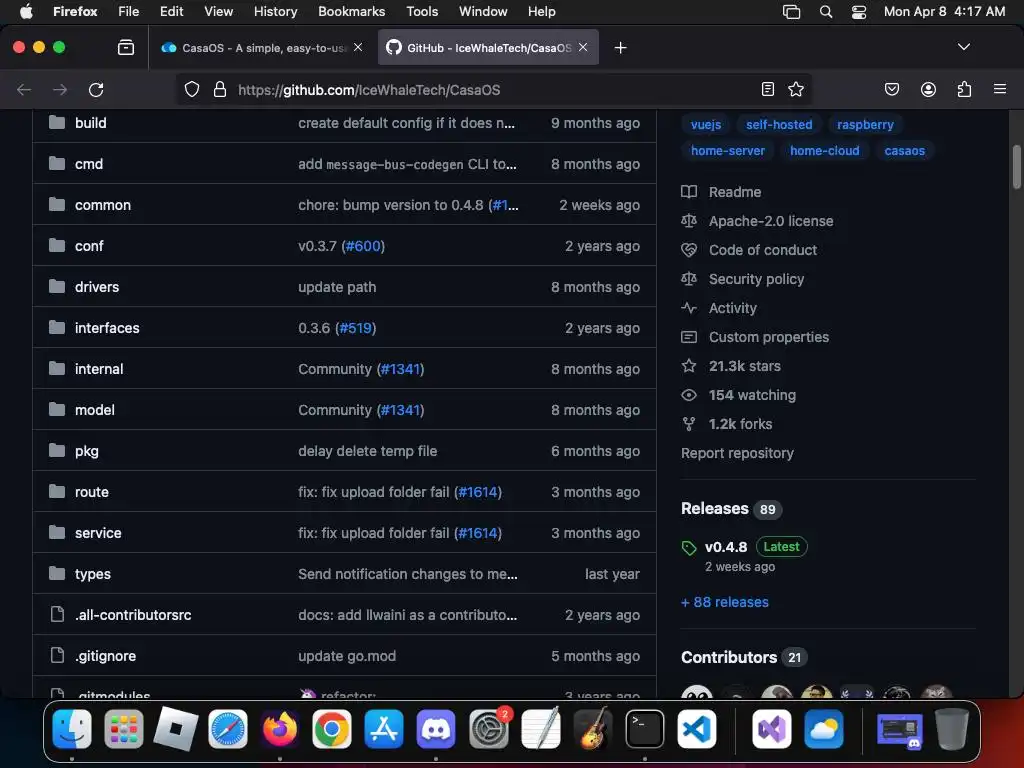View the .all-contributorsrc file
Image resolution: width=1024 pixels, height=768 pixels.
[133, 615]
